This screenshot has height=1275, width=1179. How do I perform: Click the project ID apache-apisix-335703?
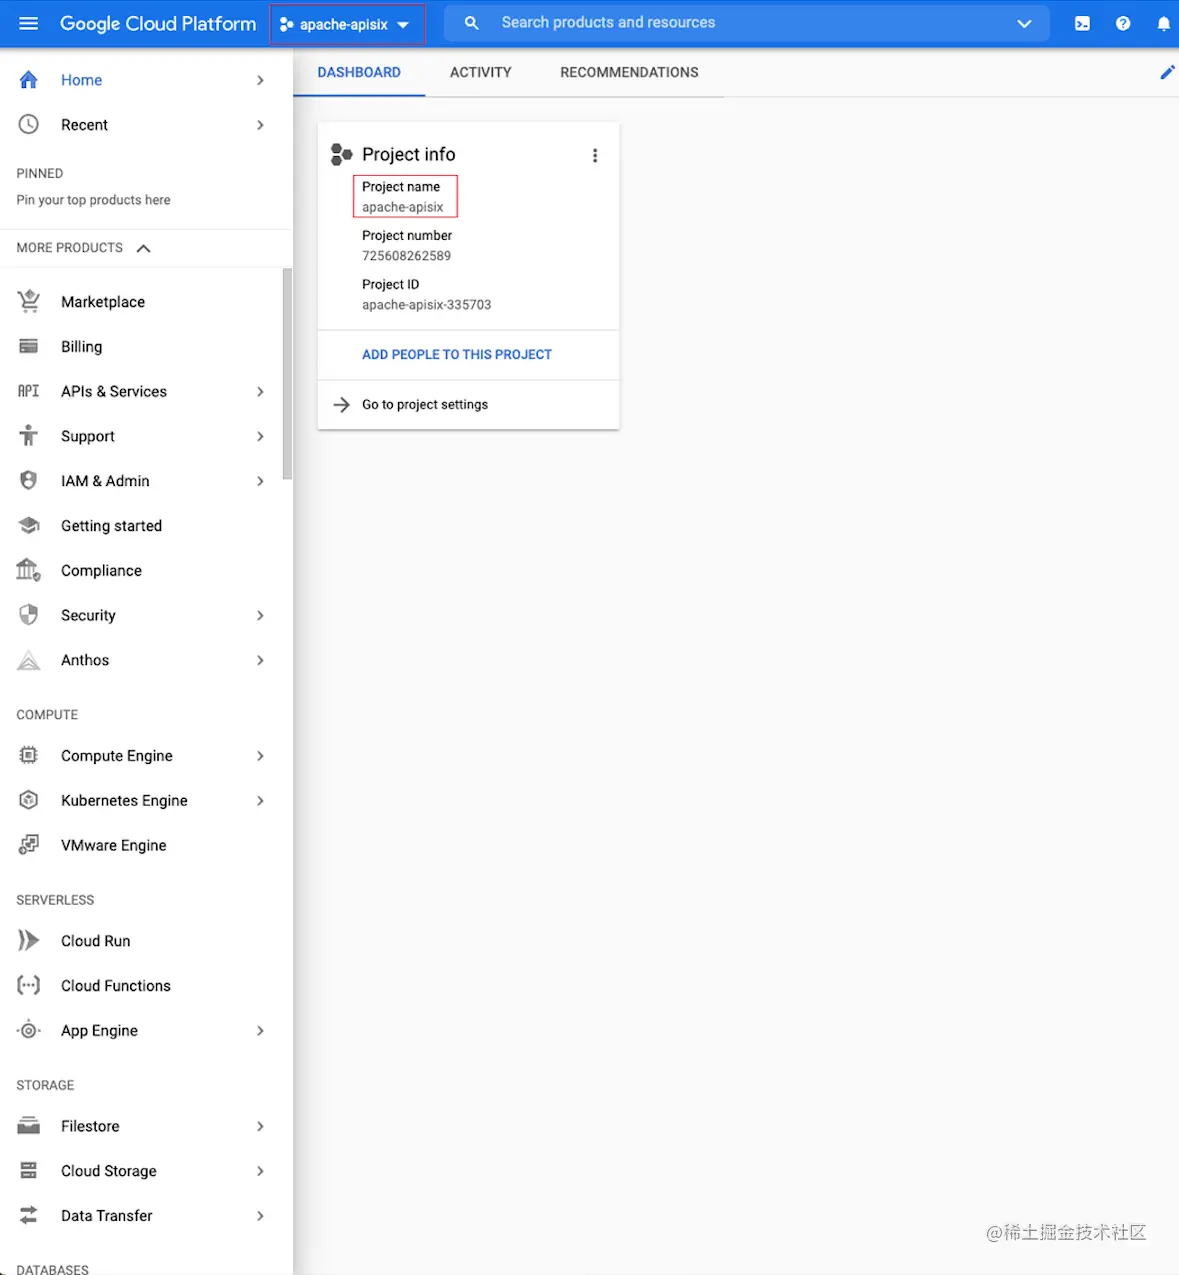pos(427,305)
